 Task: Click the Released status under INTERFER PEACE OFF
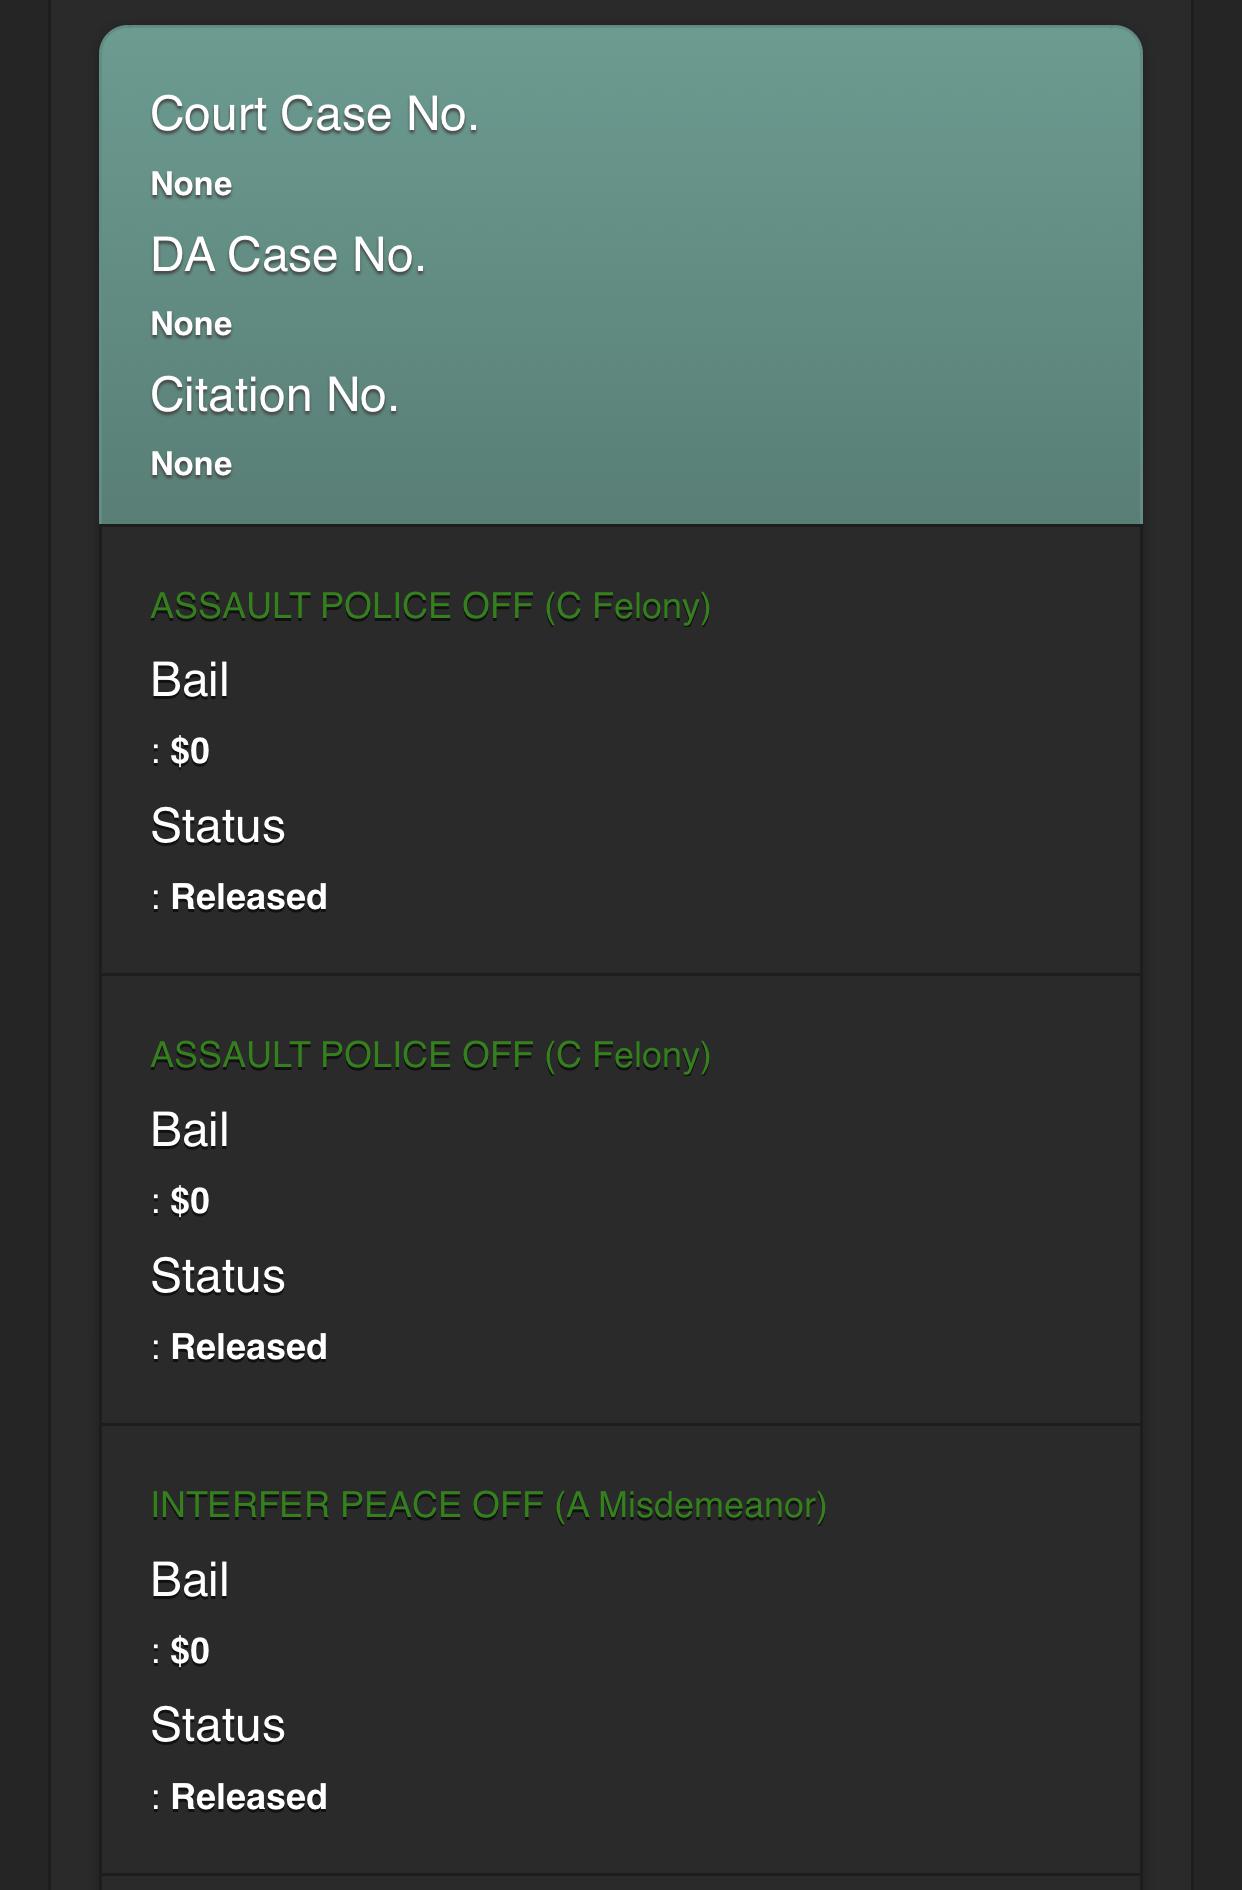pyautogui.click(x=248, y=1797)
